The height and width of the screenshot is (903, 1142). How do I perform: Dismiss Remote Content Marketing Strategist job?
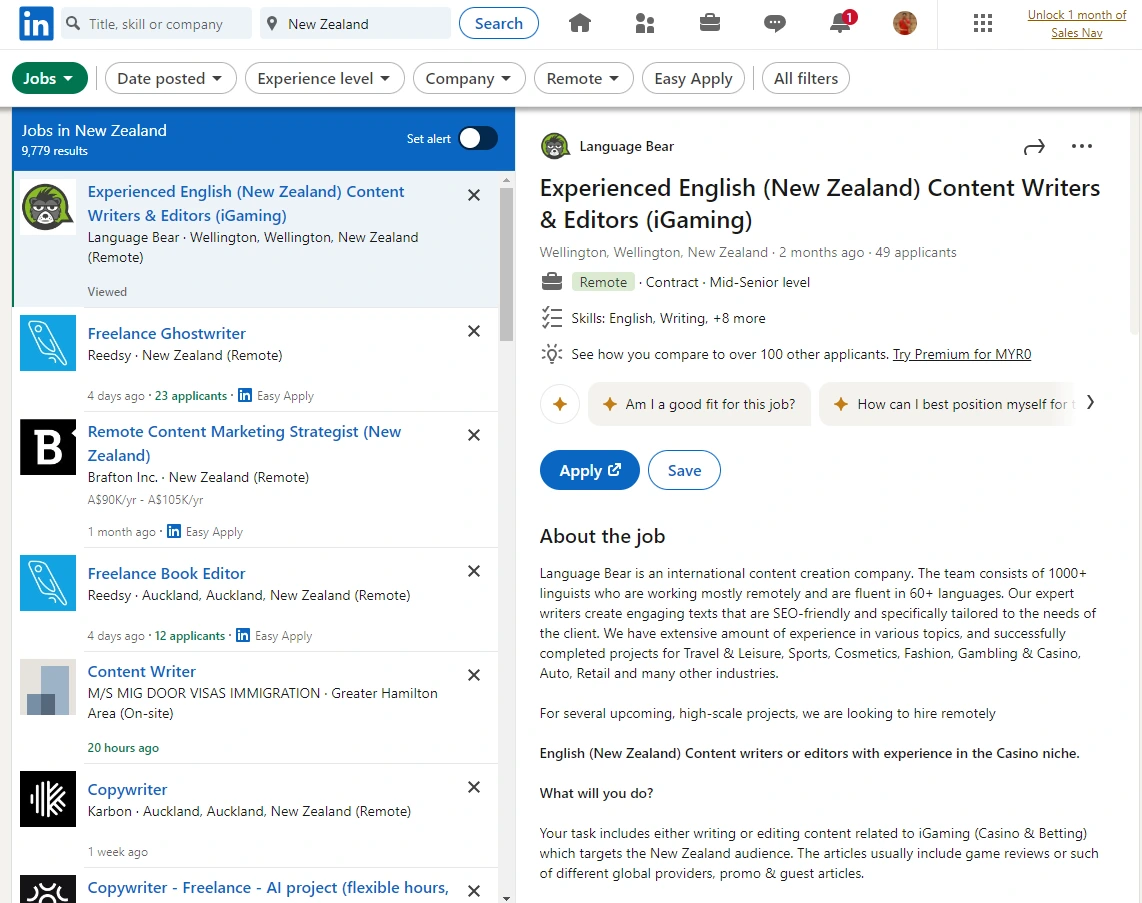tap(474, 435)
